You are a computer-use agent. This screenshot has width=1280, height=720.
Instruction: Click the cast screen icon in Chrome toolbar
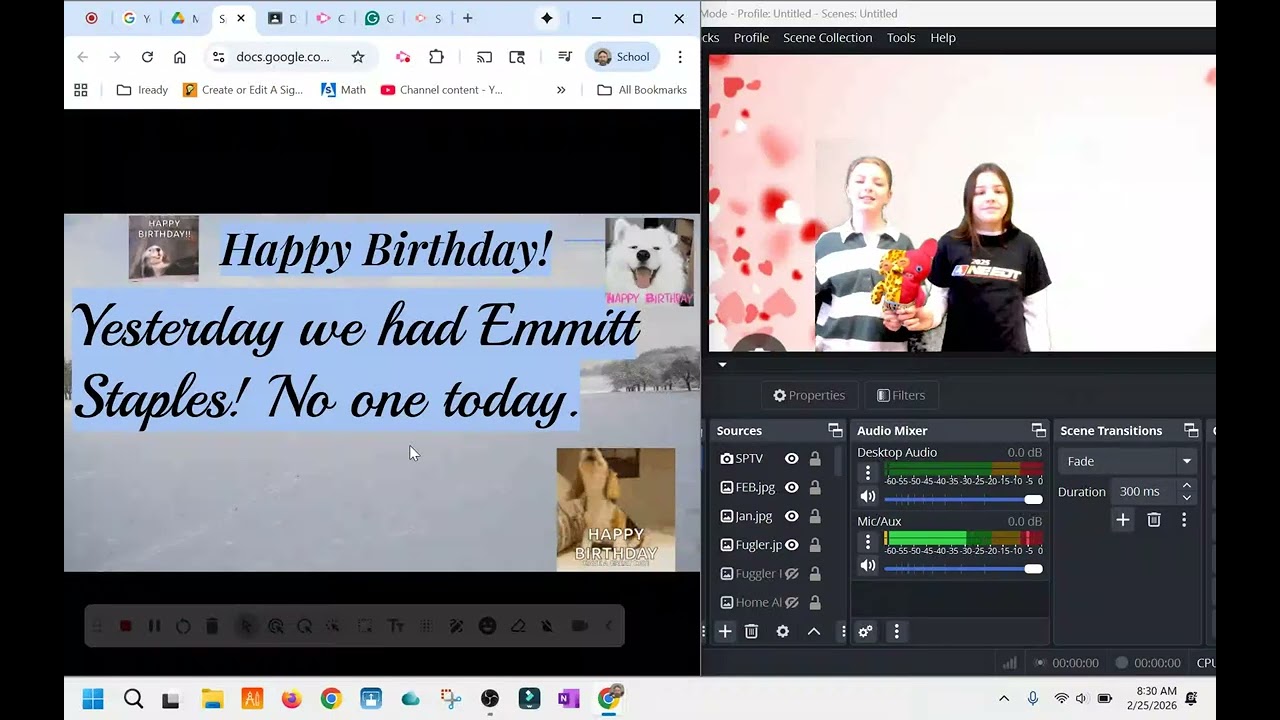coord(484,57)
